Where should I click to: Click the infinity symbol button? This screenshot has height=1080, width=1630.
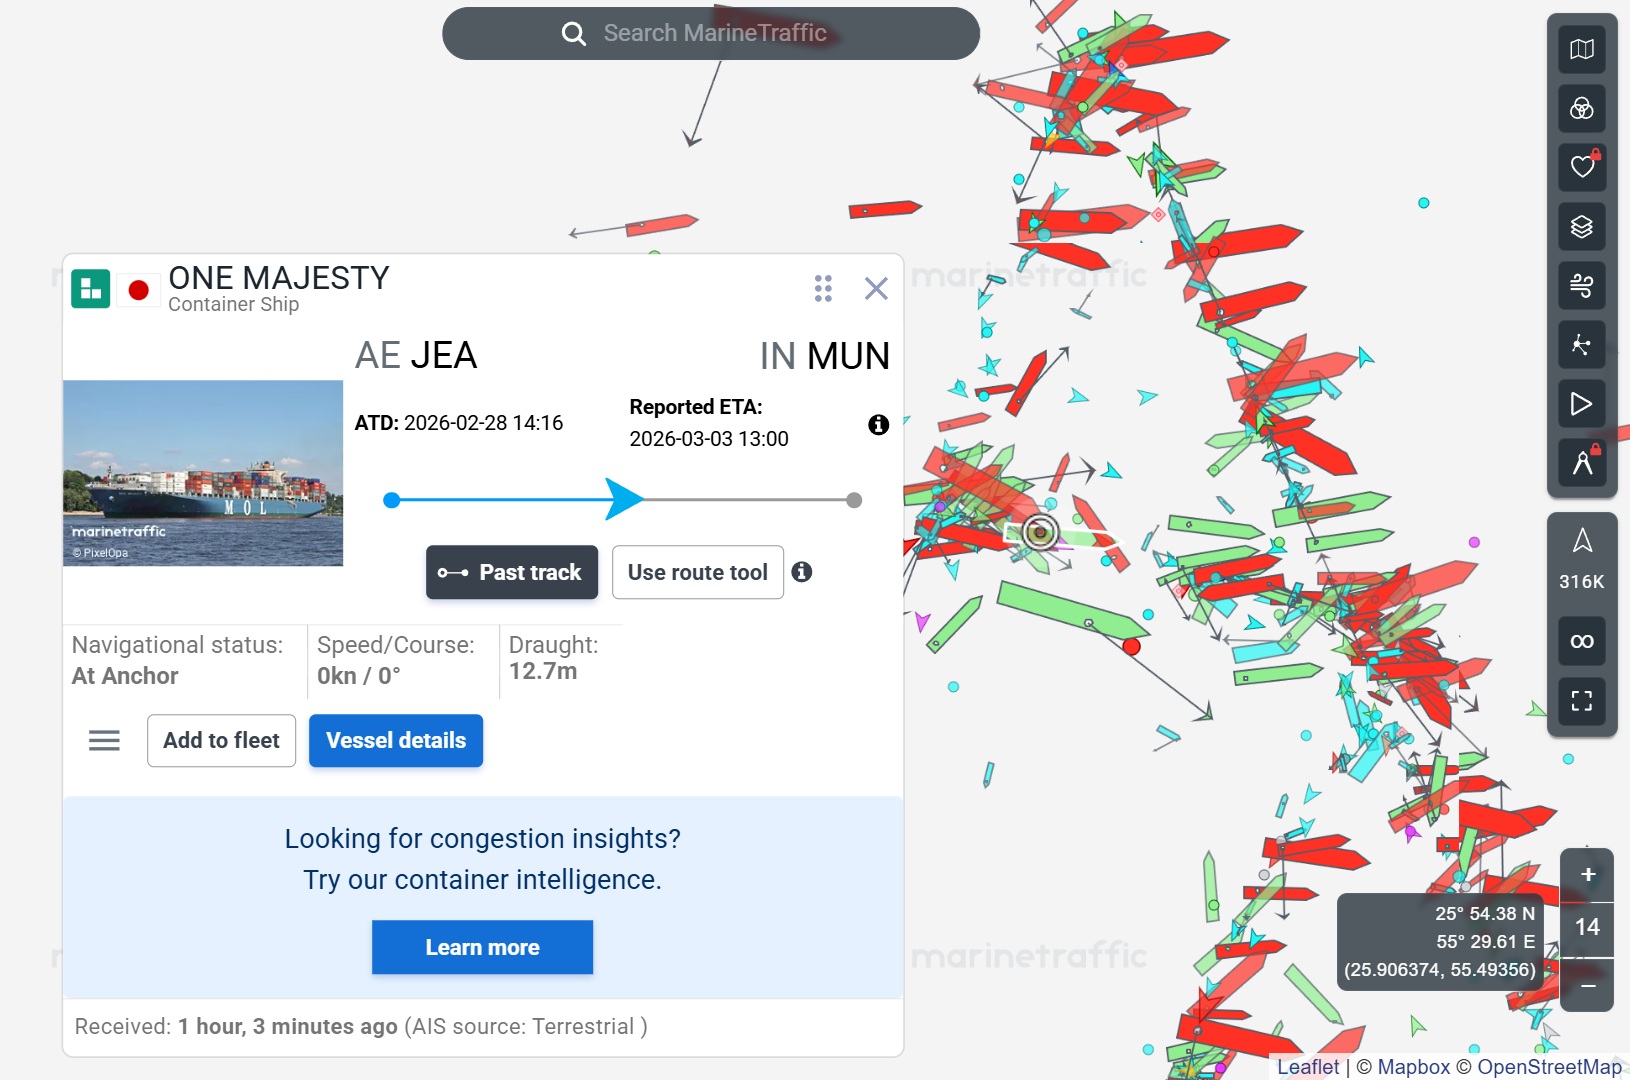click(x=1581, y=641)
